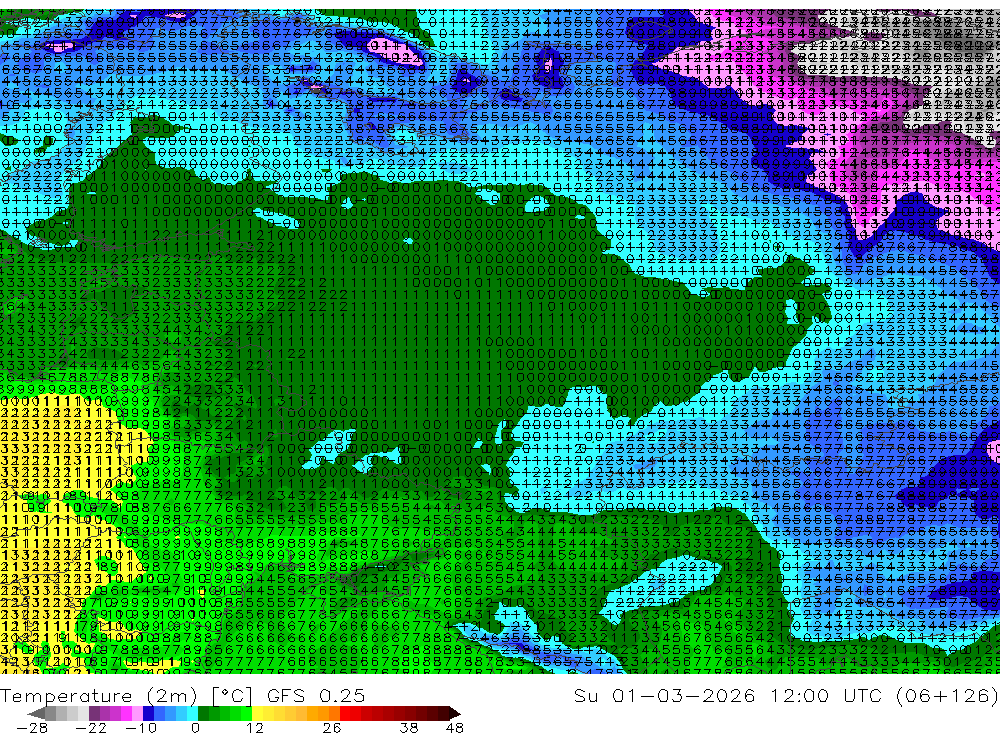1000x733 pixels.
Task: Click the bright yellow swatch right of label 12
Action: tap(258, 713)
